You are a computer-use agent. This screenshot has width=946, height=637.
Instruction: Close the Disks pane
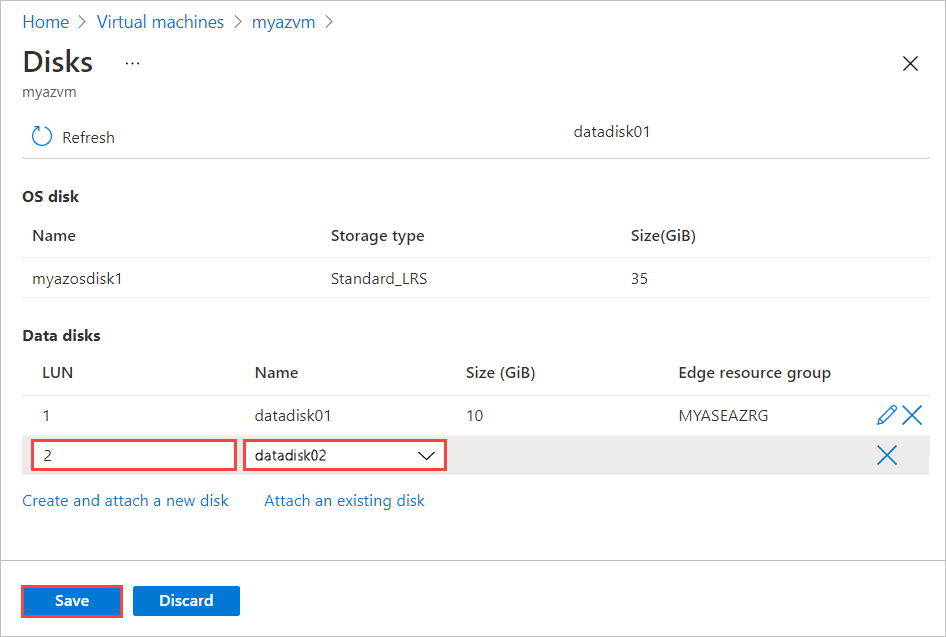point(910,63)
